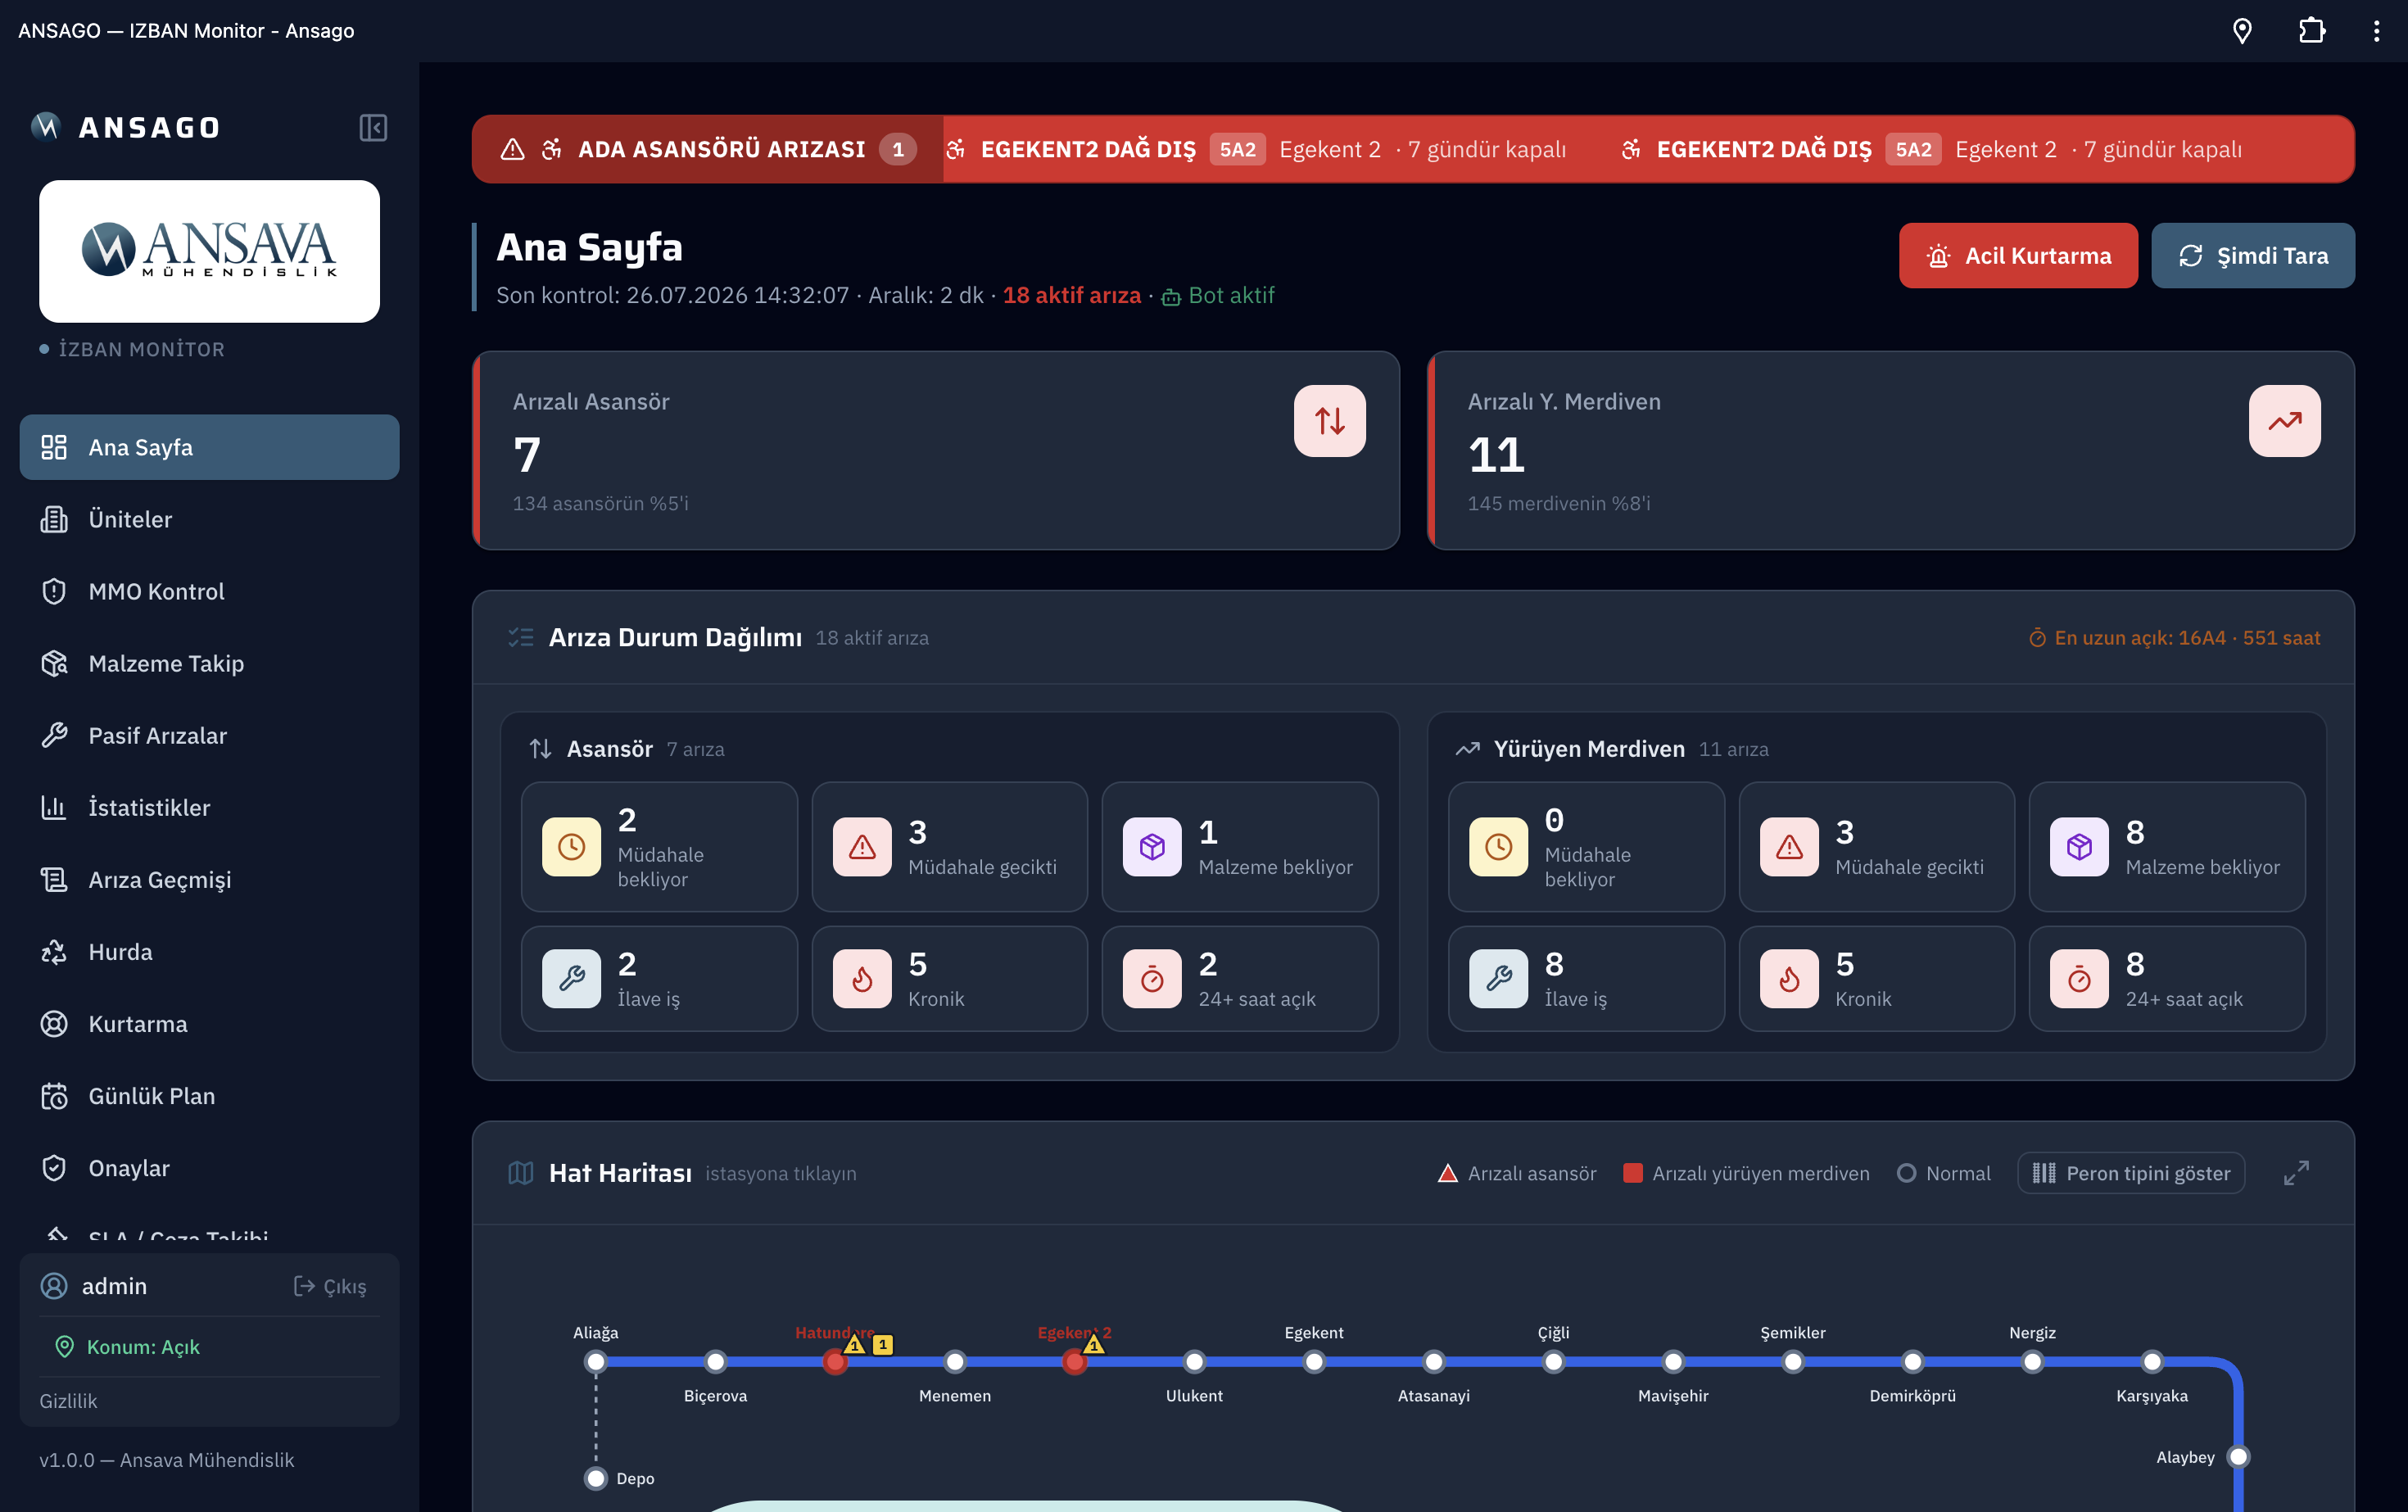The height and width of the screenshot is (1512, 2408).
Task: Expand the ADA ASANSÖRÜ ARIZASI alert banner
Action: 707,149
